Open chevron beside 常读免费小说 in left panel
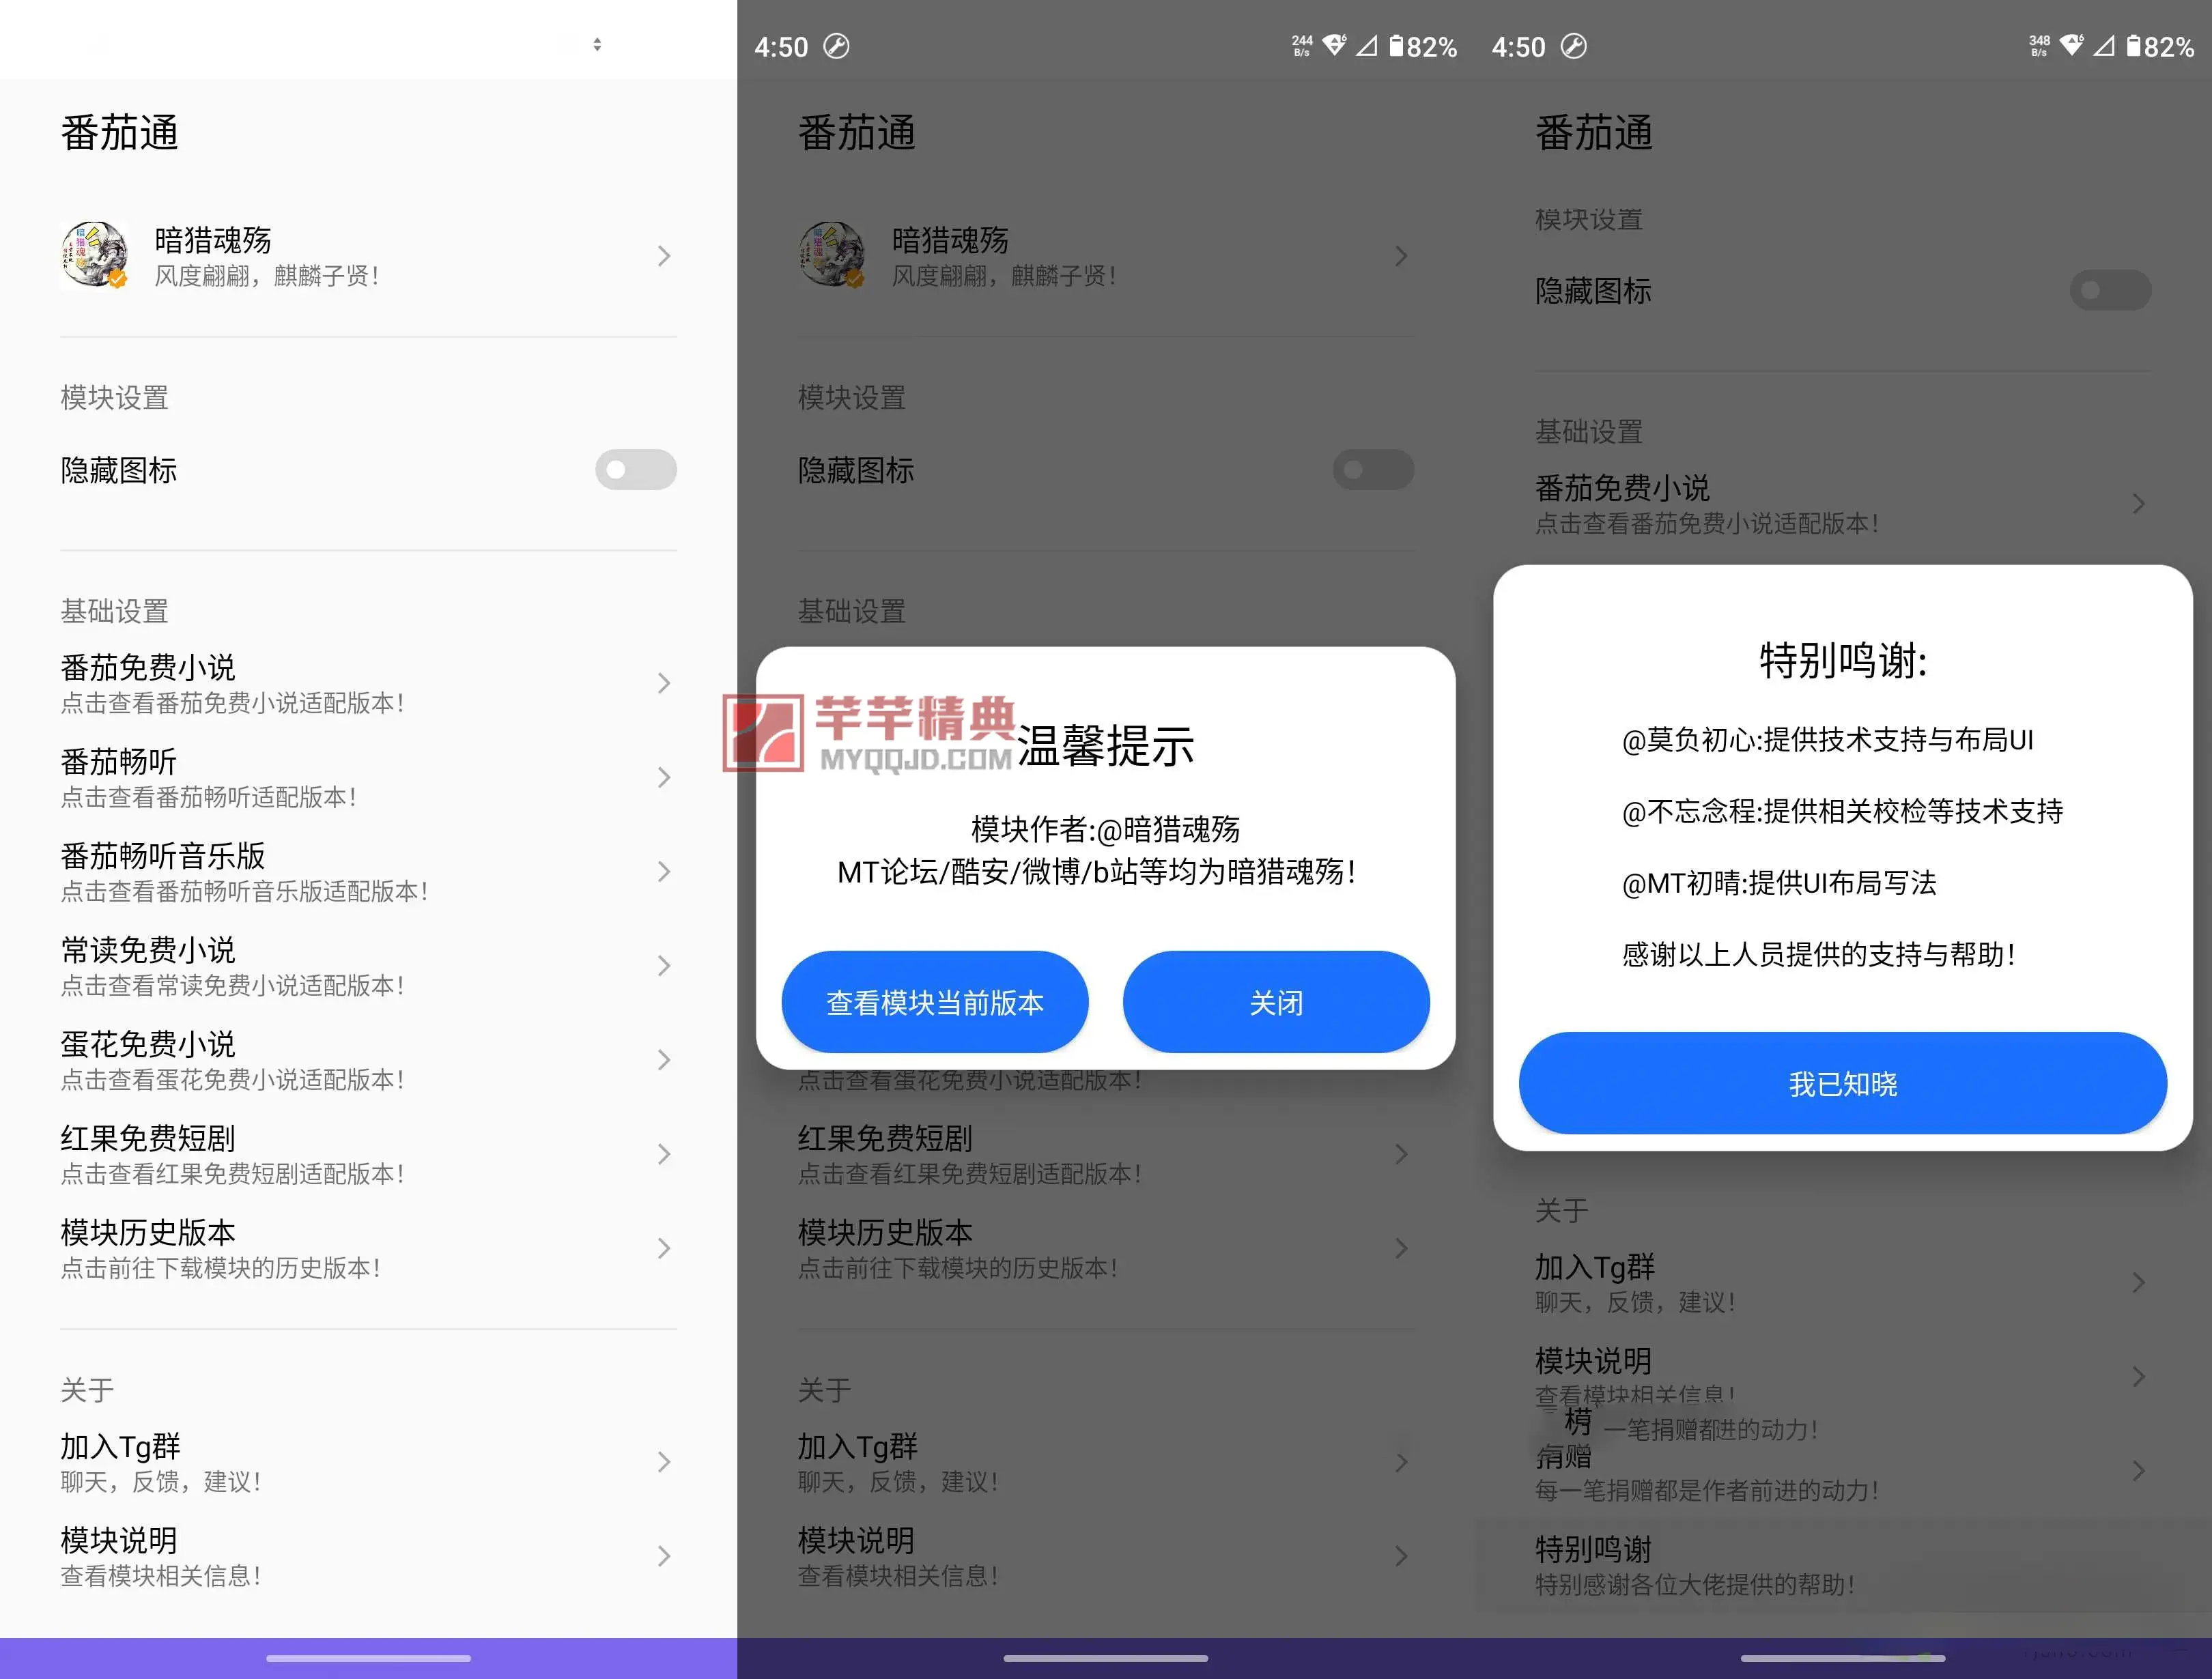The width and height of the screenshot is (2212, 1679). pos(664,966)
